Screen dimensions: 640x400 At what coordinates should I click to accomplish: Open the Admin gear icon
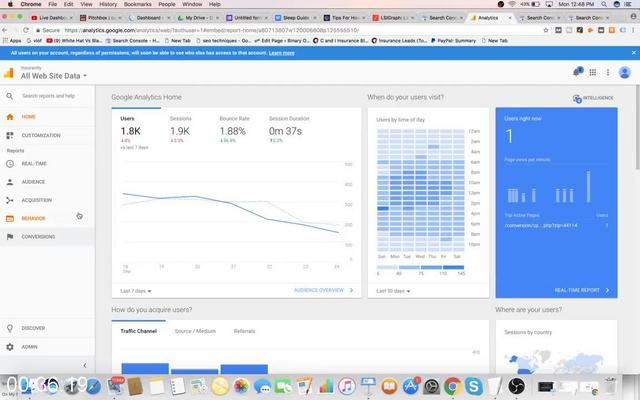pyautogui.click(x=10, y=347)
